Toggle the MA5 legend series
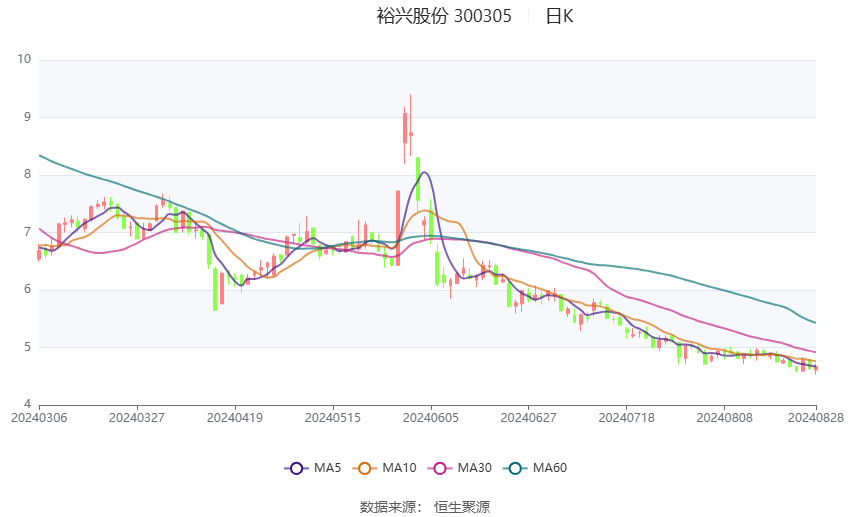This screenshot has height=517, width=850. coord(313,468)
